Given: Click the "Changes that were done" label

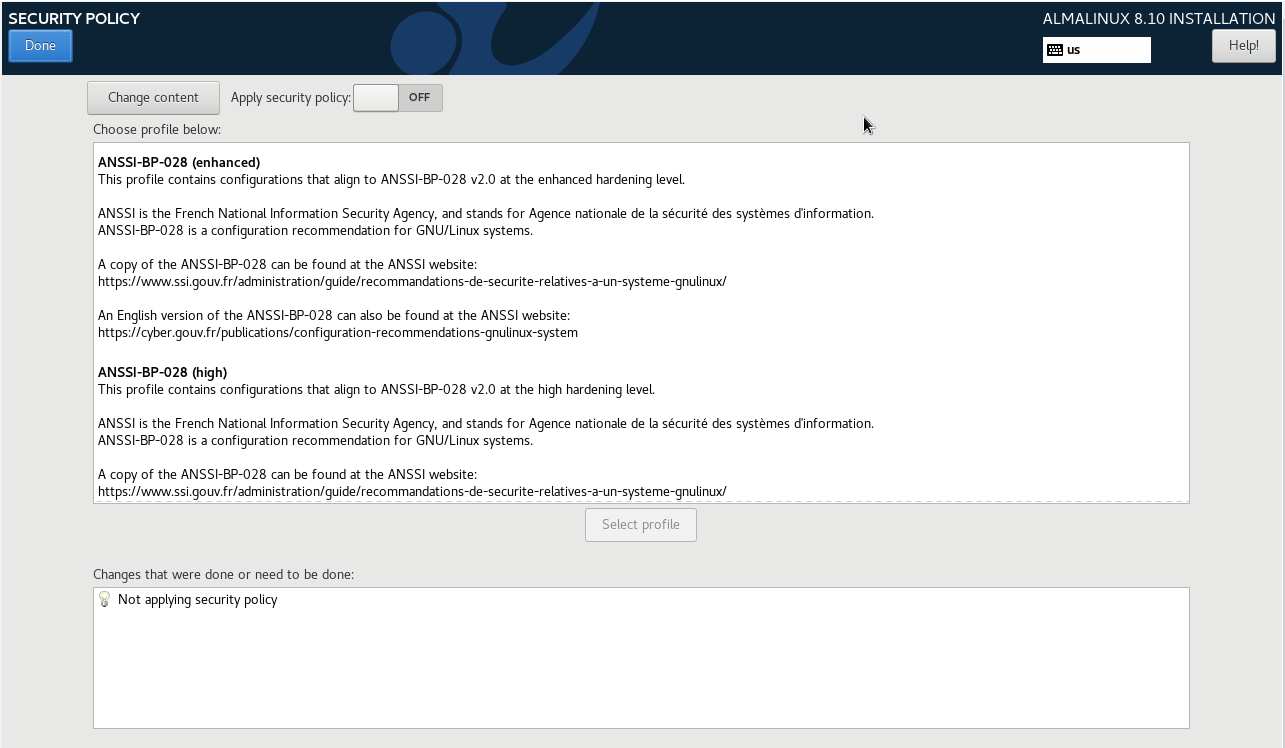Looking at the screenshot, I should 223,574.
